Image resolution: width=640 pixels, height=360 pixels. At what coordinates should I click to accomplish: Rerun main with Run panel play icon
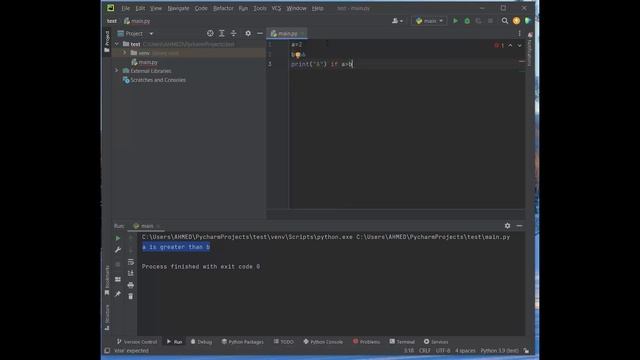point(118,238)
